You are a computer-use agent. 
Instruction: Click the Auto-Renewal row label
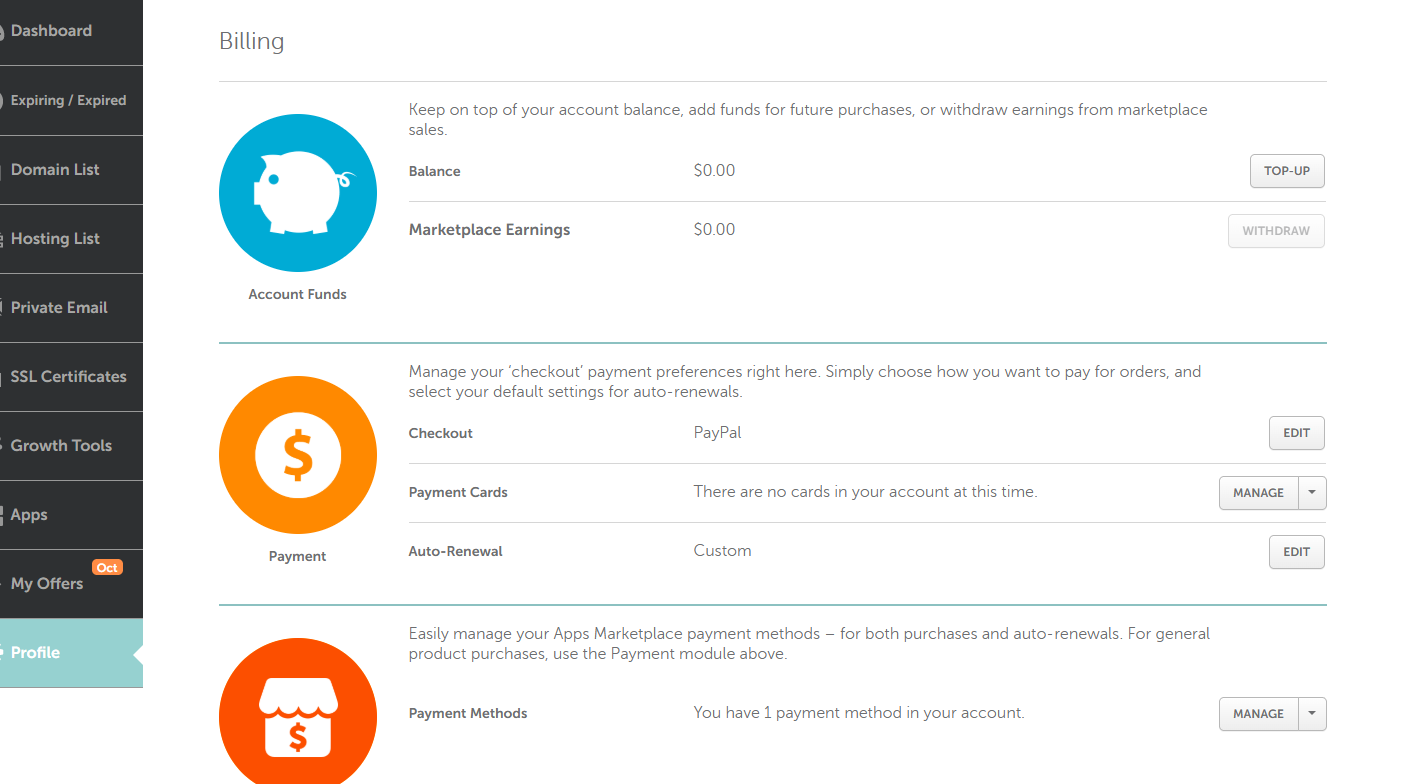456,551
